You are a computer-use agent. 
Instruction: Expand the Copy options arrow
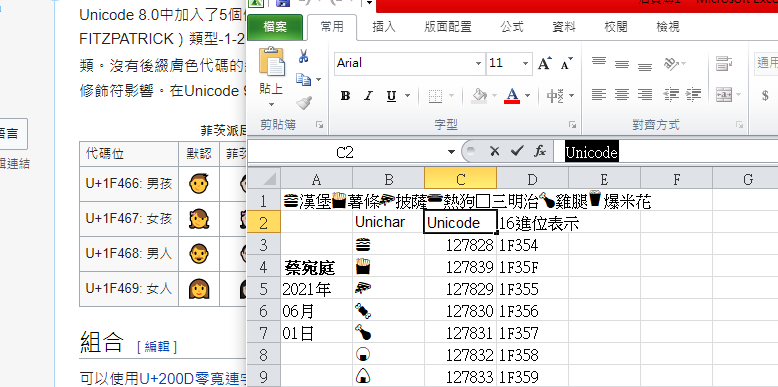(318, 79)
